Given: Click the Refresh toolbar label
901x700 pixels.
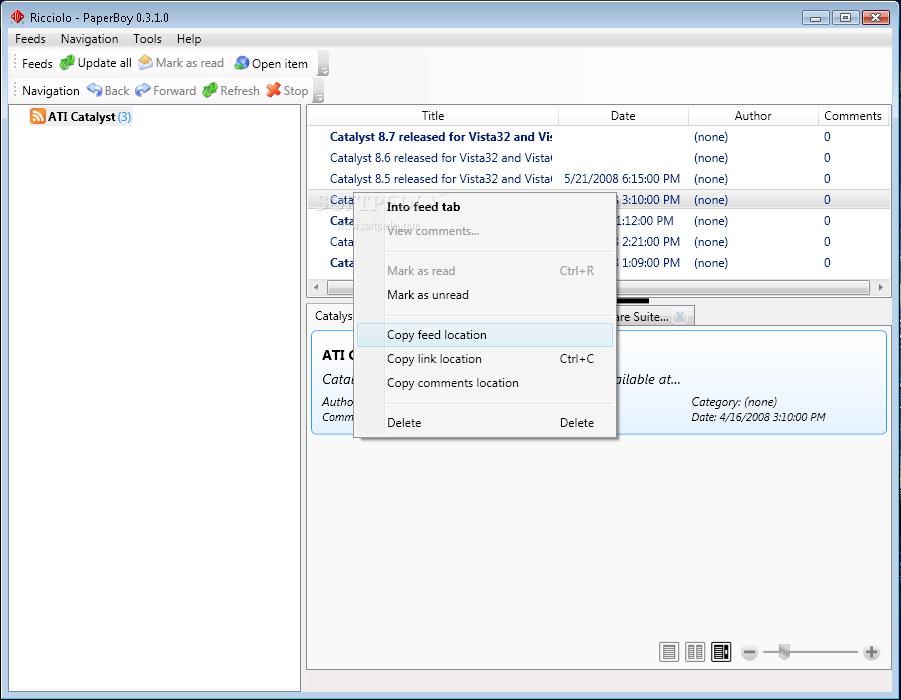Looking at the screenshot, I should 240,91.
